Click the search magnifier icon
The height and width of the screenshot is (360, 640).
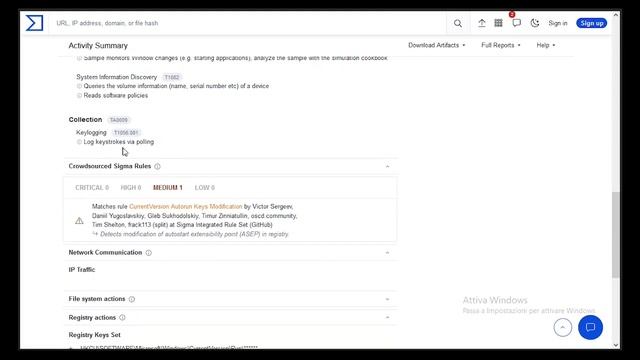pos(458,23)
